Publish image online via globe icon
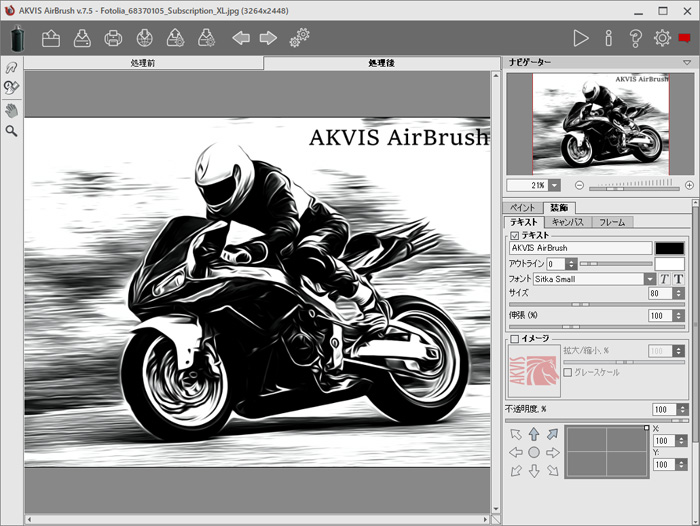 (145, 38)
